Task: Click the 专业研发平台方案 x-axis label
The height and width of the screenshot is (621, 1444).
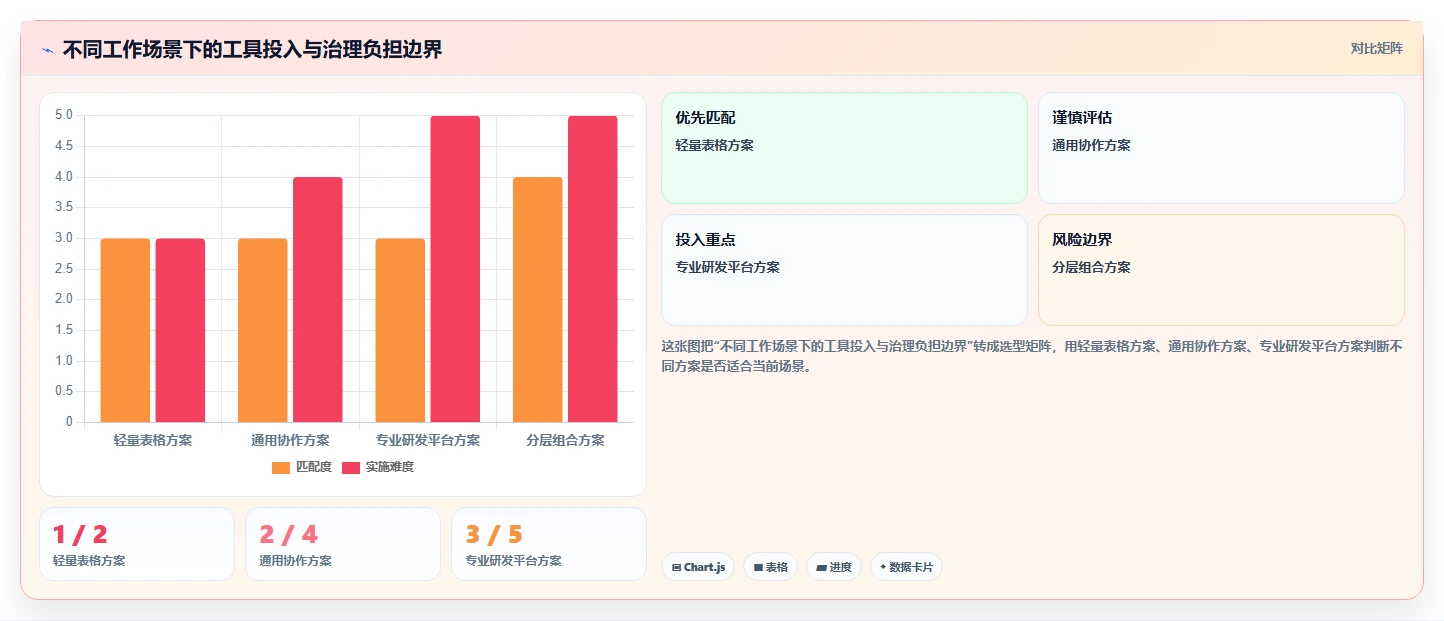Action: click(x=428, y=440)
